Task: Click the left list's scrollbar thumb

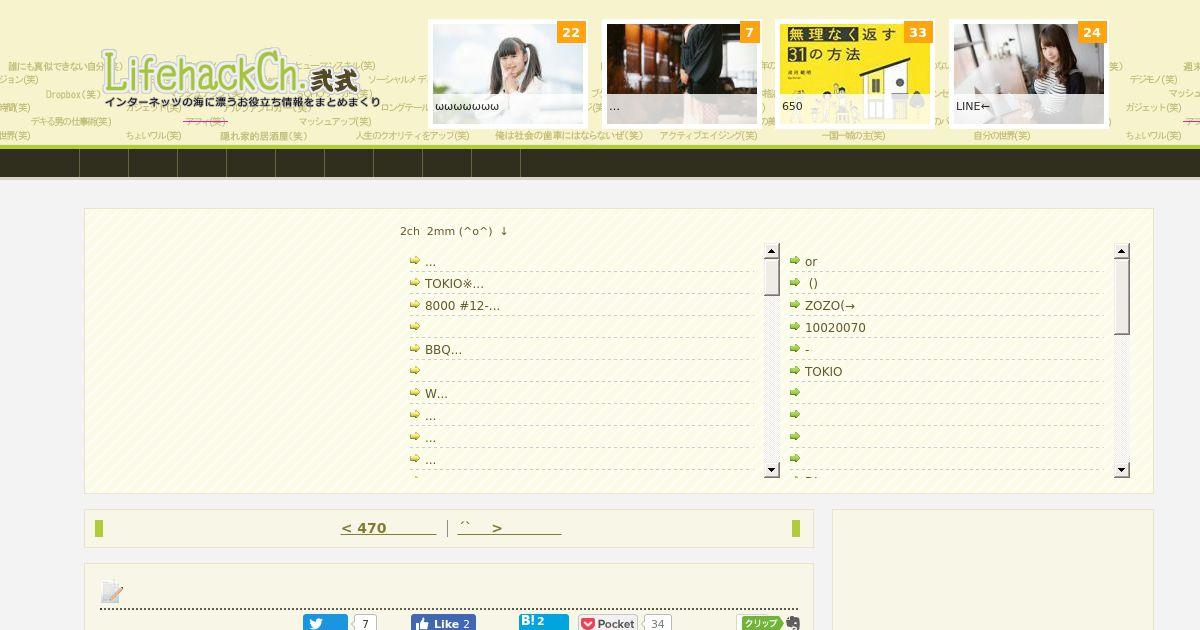Action: pyautogui.click(x=771, y=277)
